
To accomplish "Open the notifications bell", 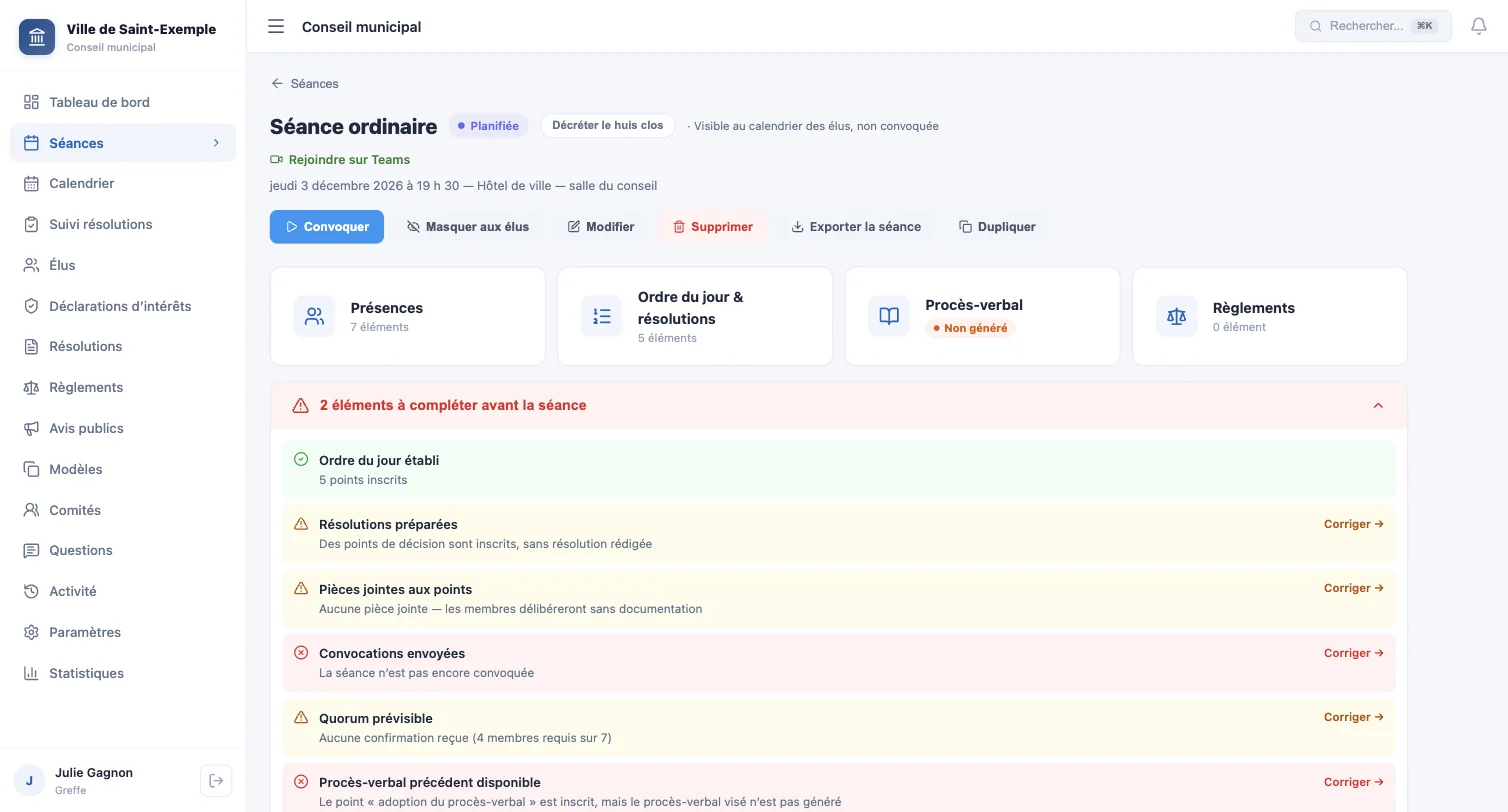I will [x=1478, y=26].
